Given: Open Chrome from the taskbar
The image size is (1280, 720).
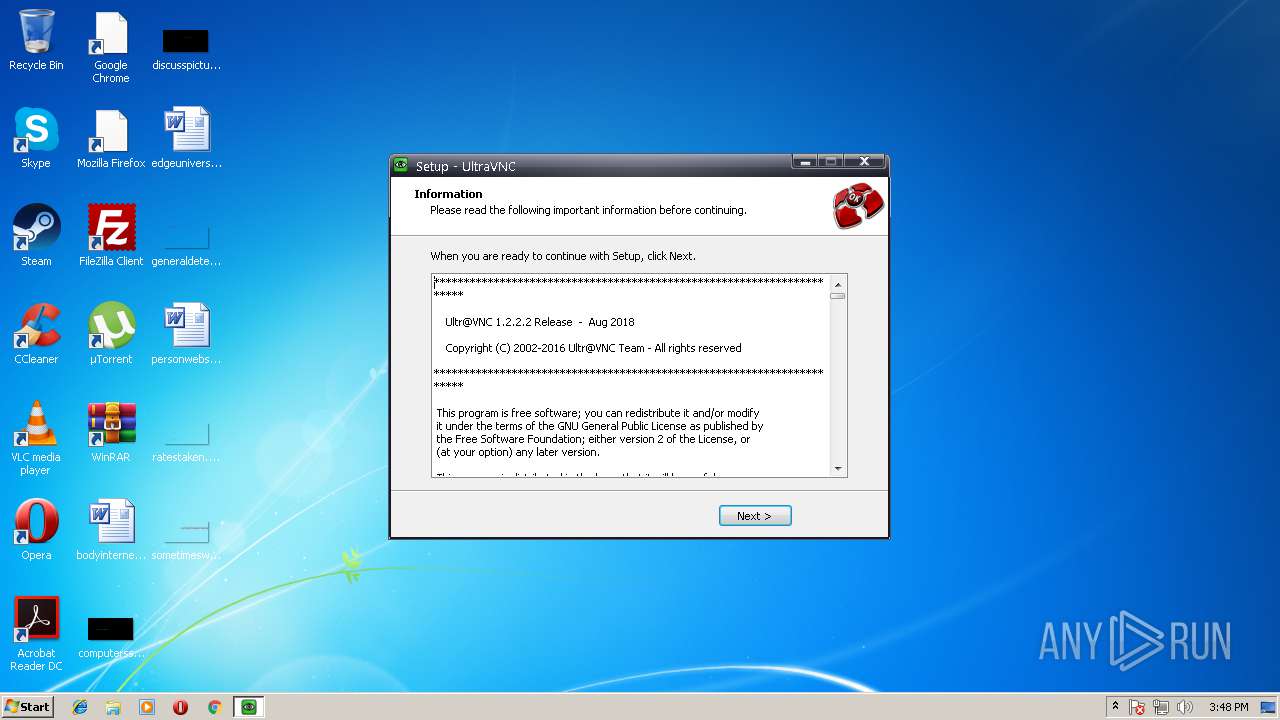Looking at the screenshot, I should (x=214, y=707).
